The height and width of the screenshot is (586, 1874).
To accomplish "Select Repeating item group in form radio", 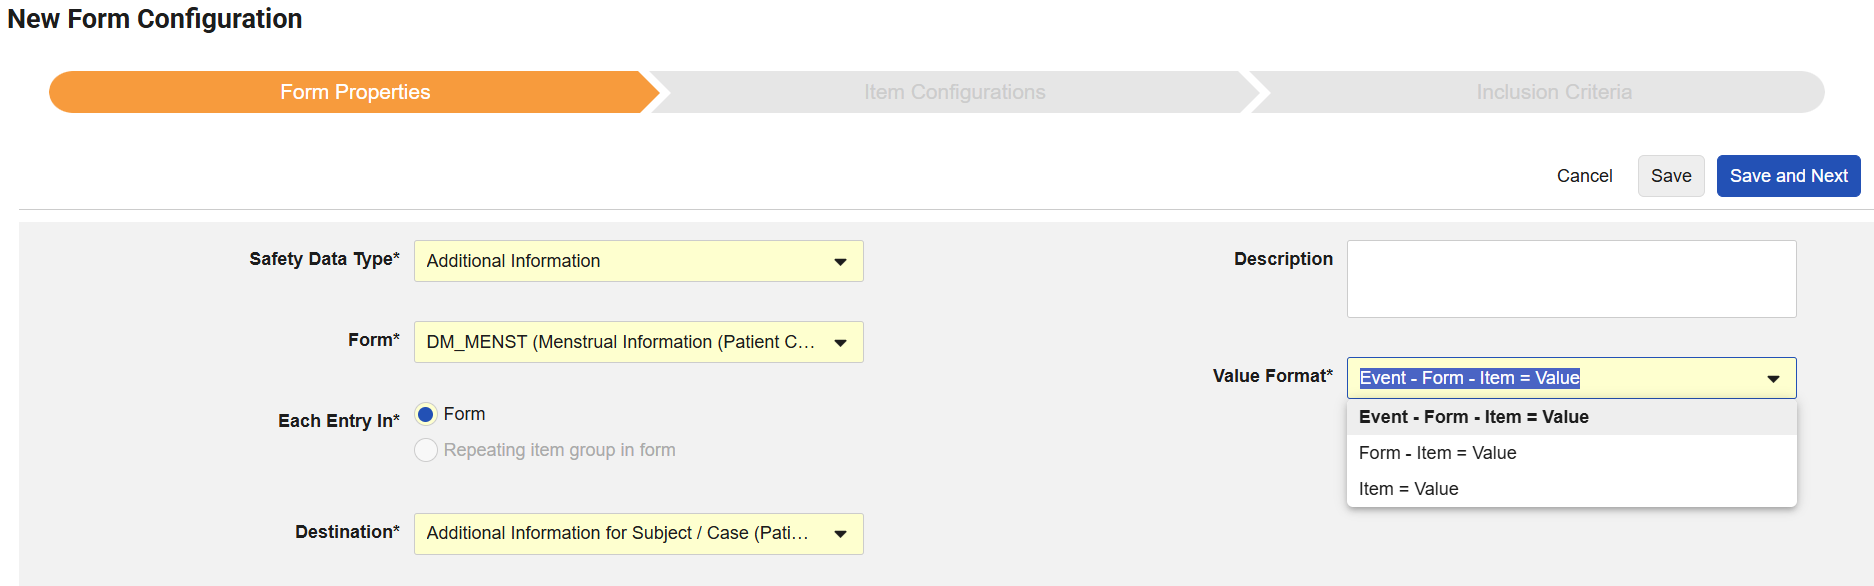I will coord(426,450).
